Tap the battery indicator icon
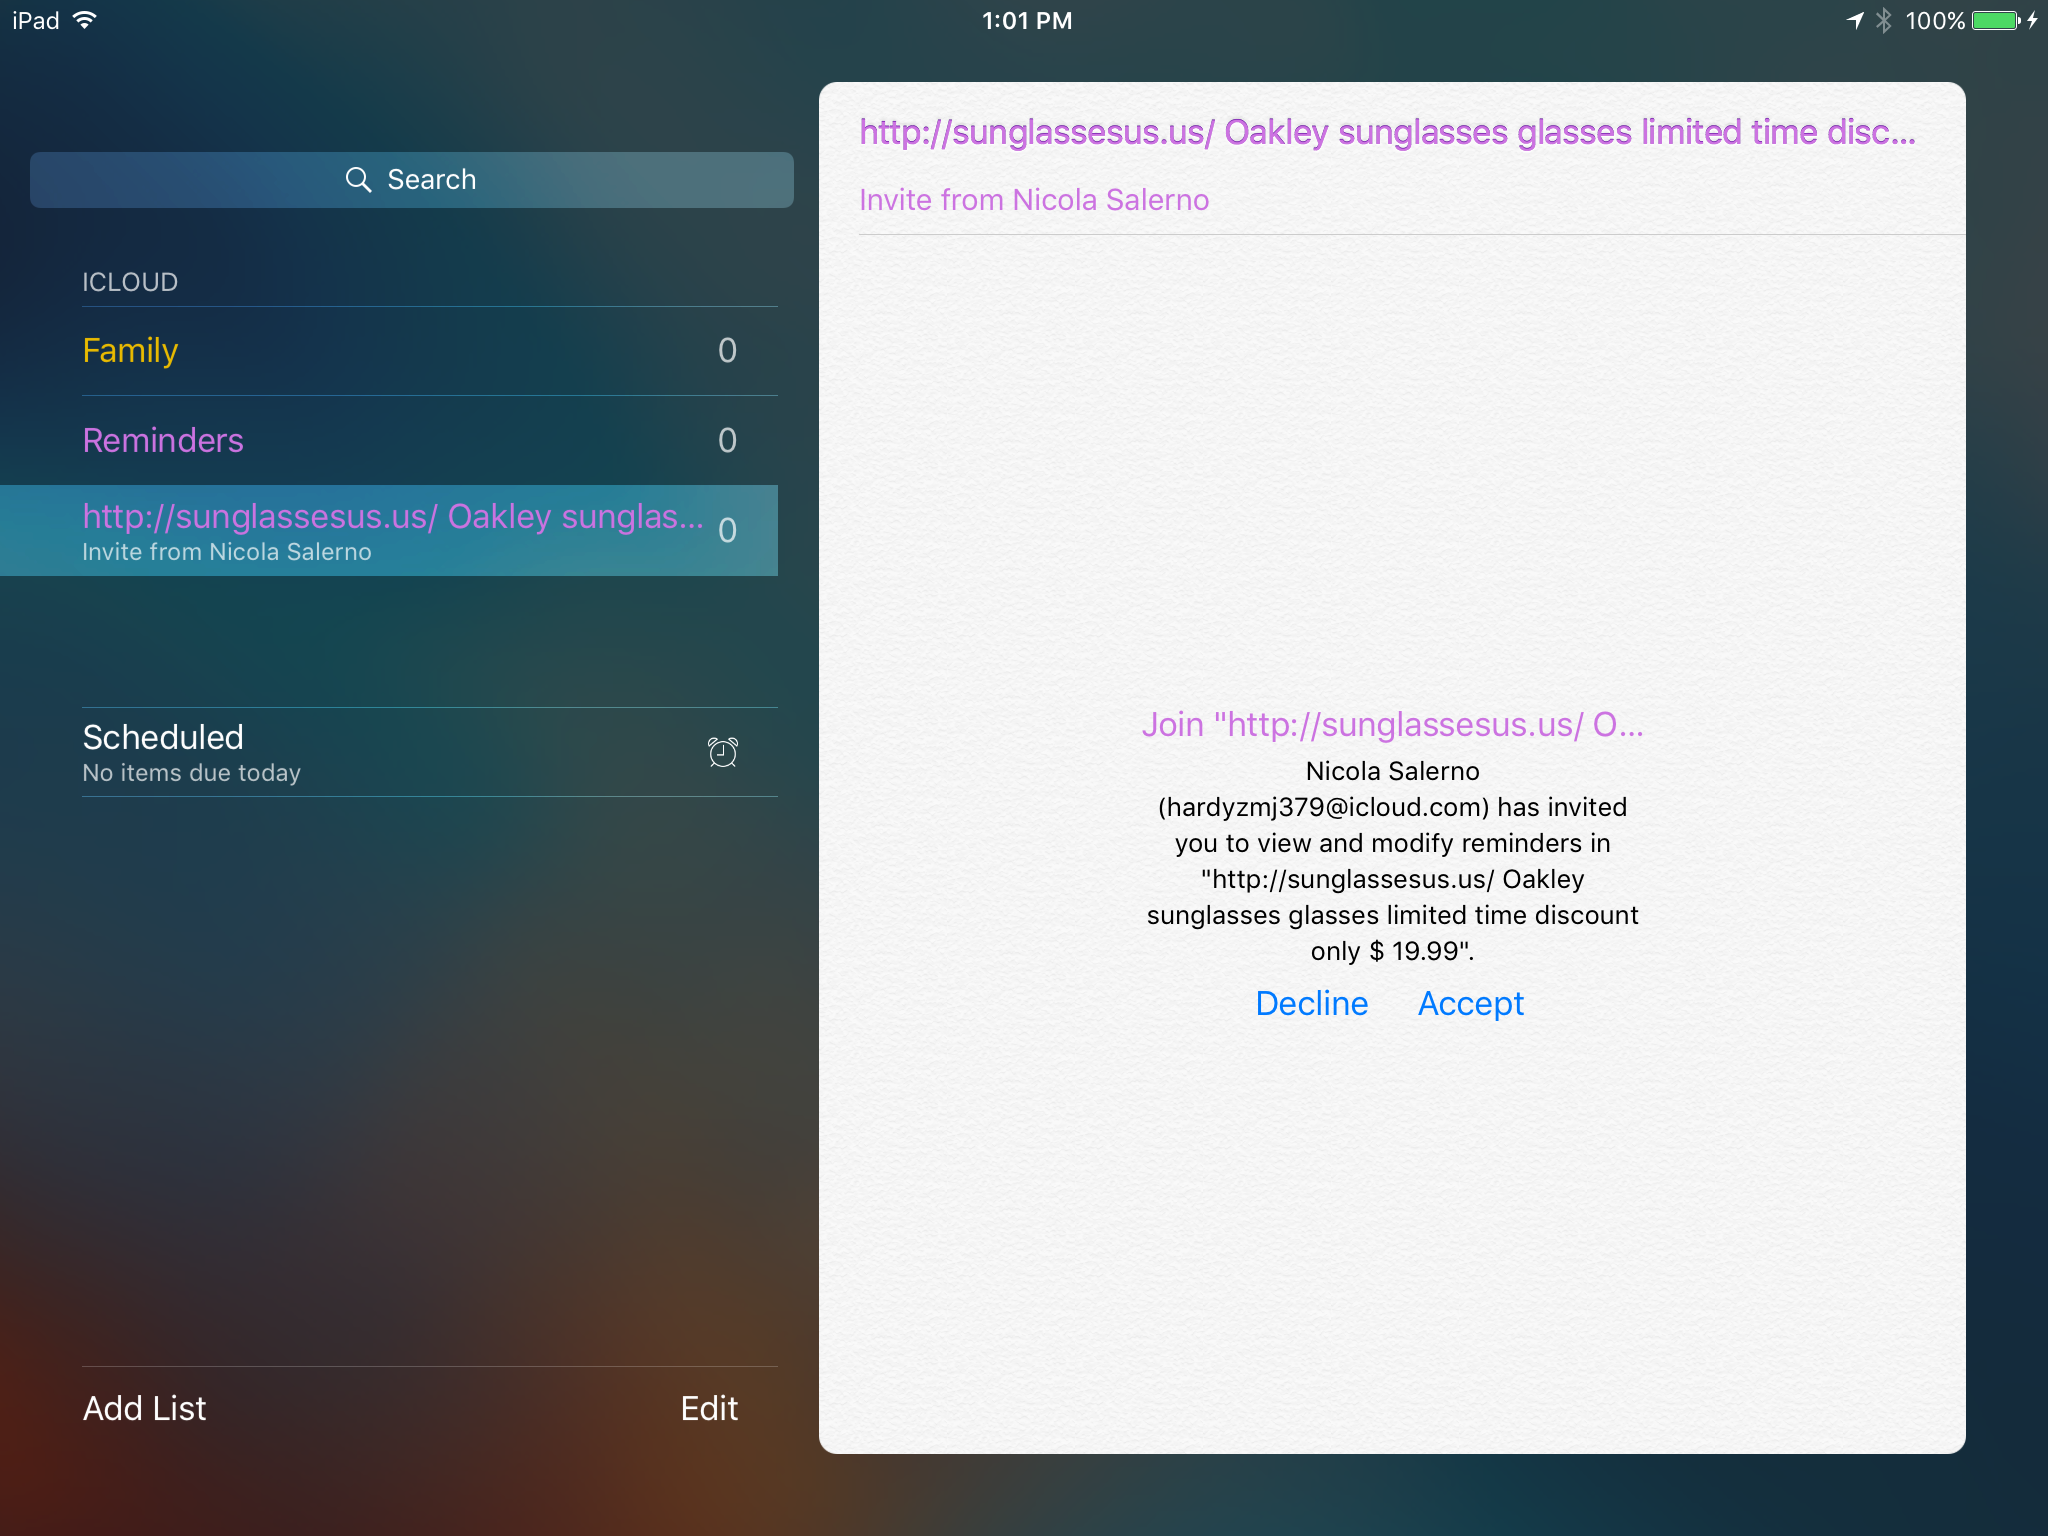Viewport: 2048px width, 1536px height. (x=1995, y=20)
